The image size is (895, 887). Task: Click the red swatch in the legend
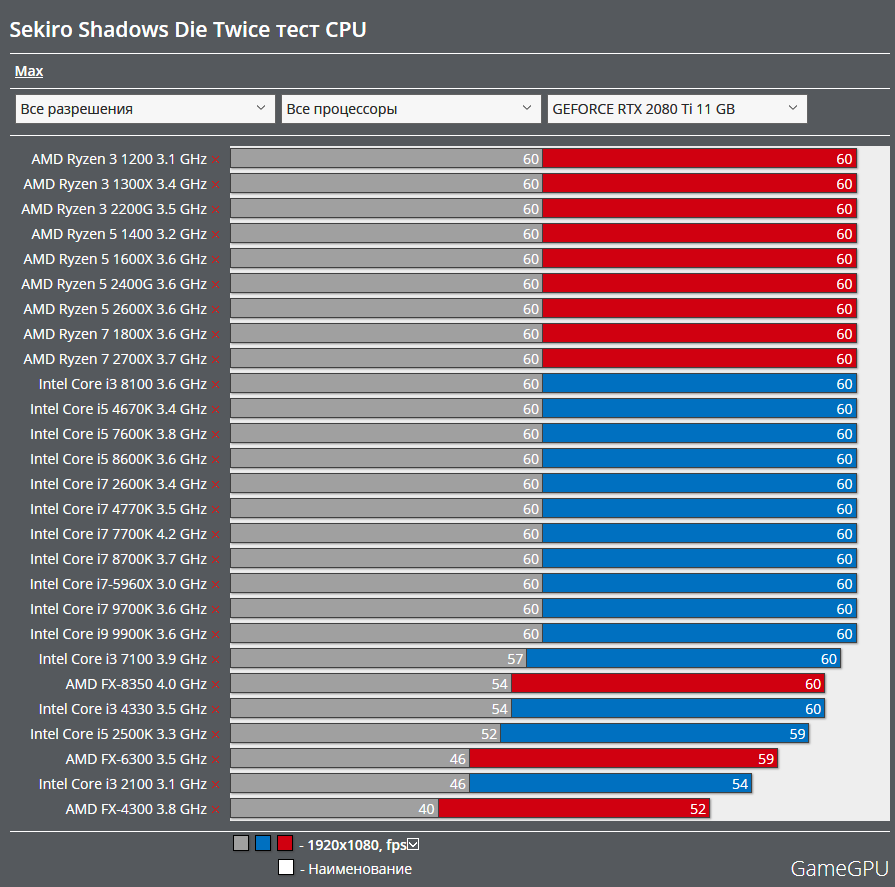pyautogui.click(x=285, y=843)
